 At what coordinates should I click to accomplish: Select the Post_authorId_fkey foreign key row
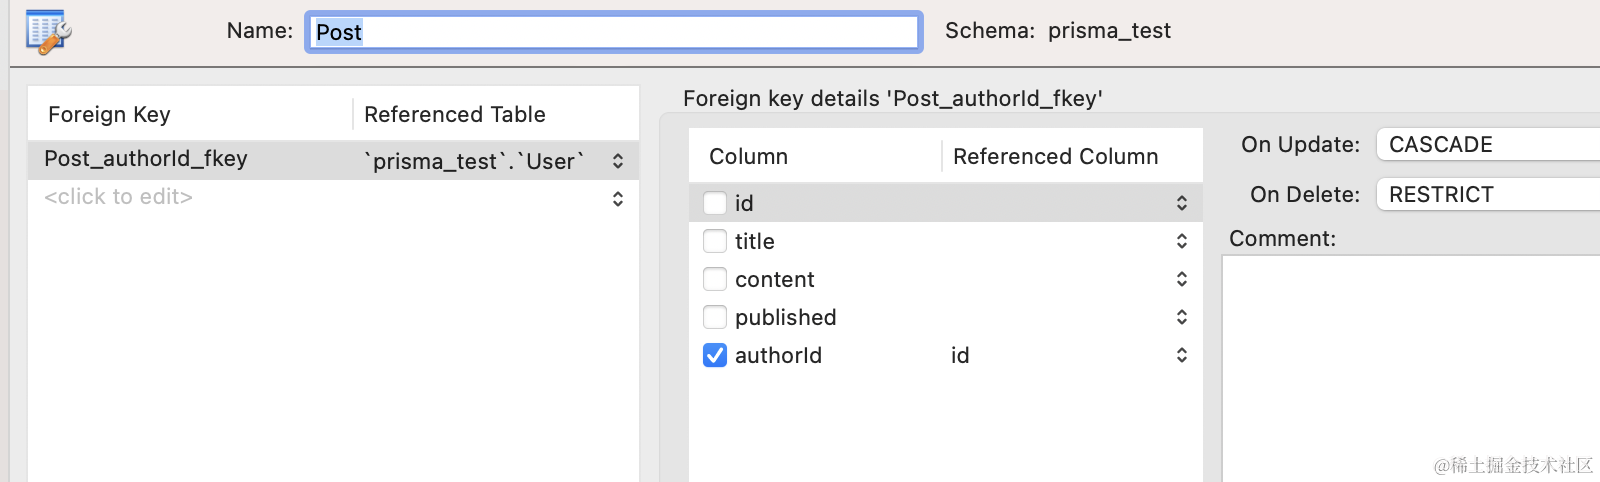[146, 159]
